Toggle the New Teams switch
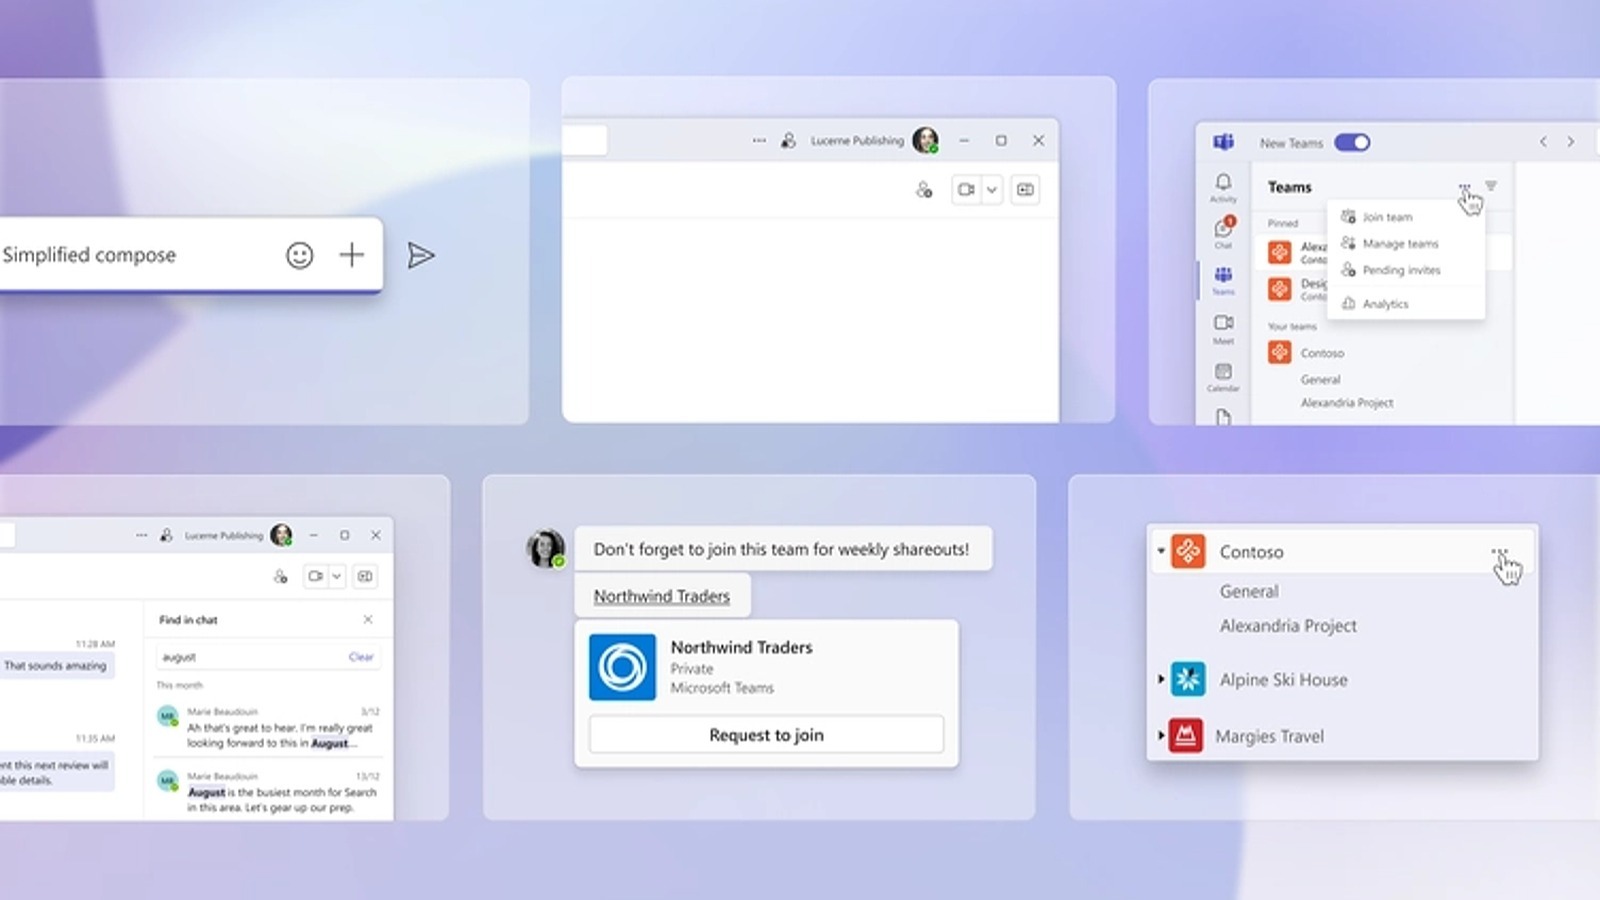The width and height of the screenshot is (1600, 900). tap(1352, 142)
